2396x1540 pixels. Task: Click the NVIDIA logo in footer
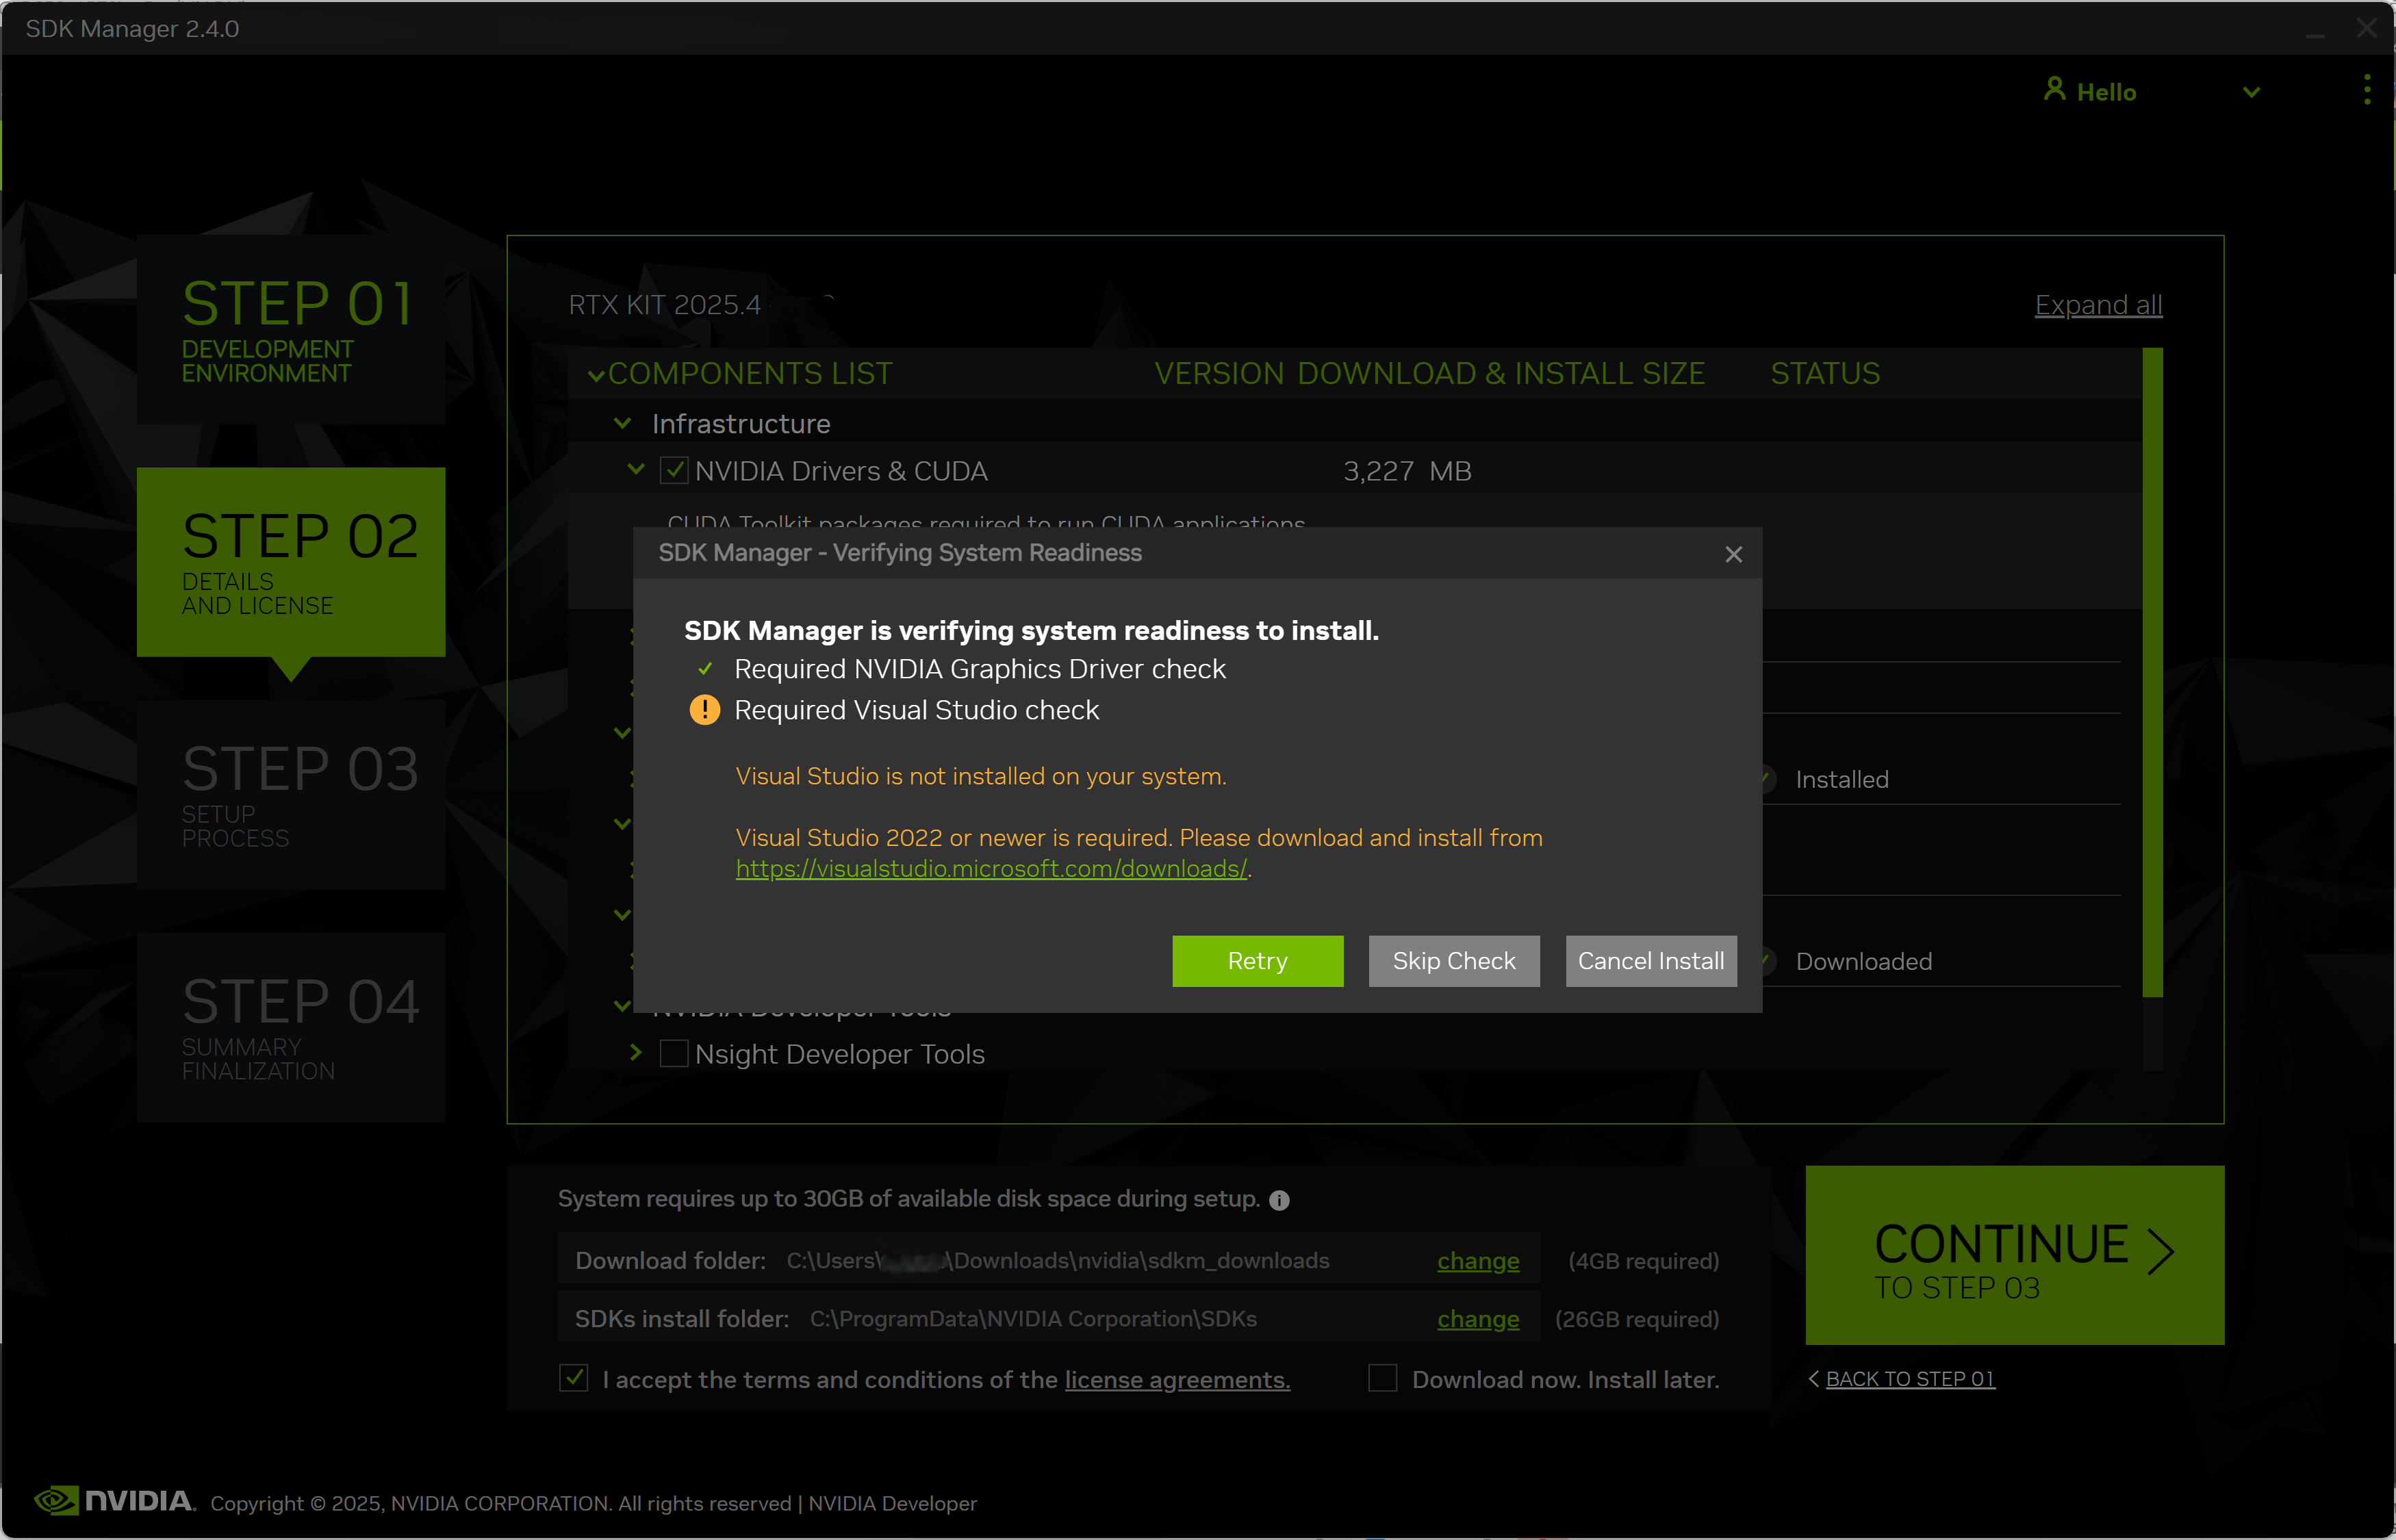click(114, 1501)
